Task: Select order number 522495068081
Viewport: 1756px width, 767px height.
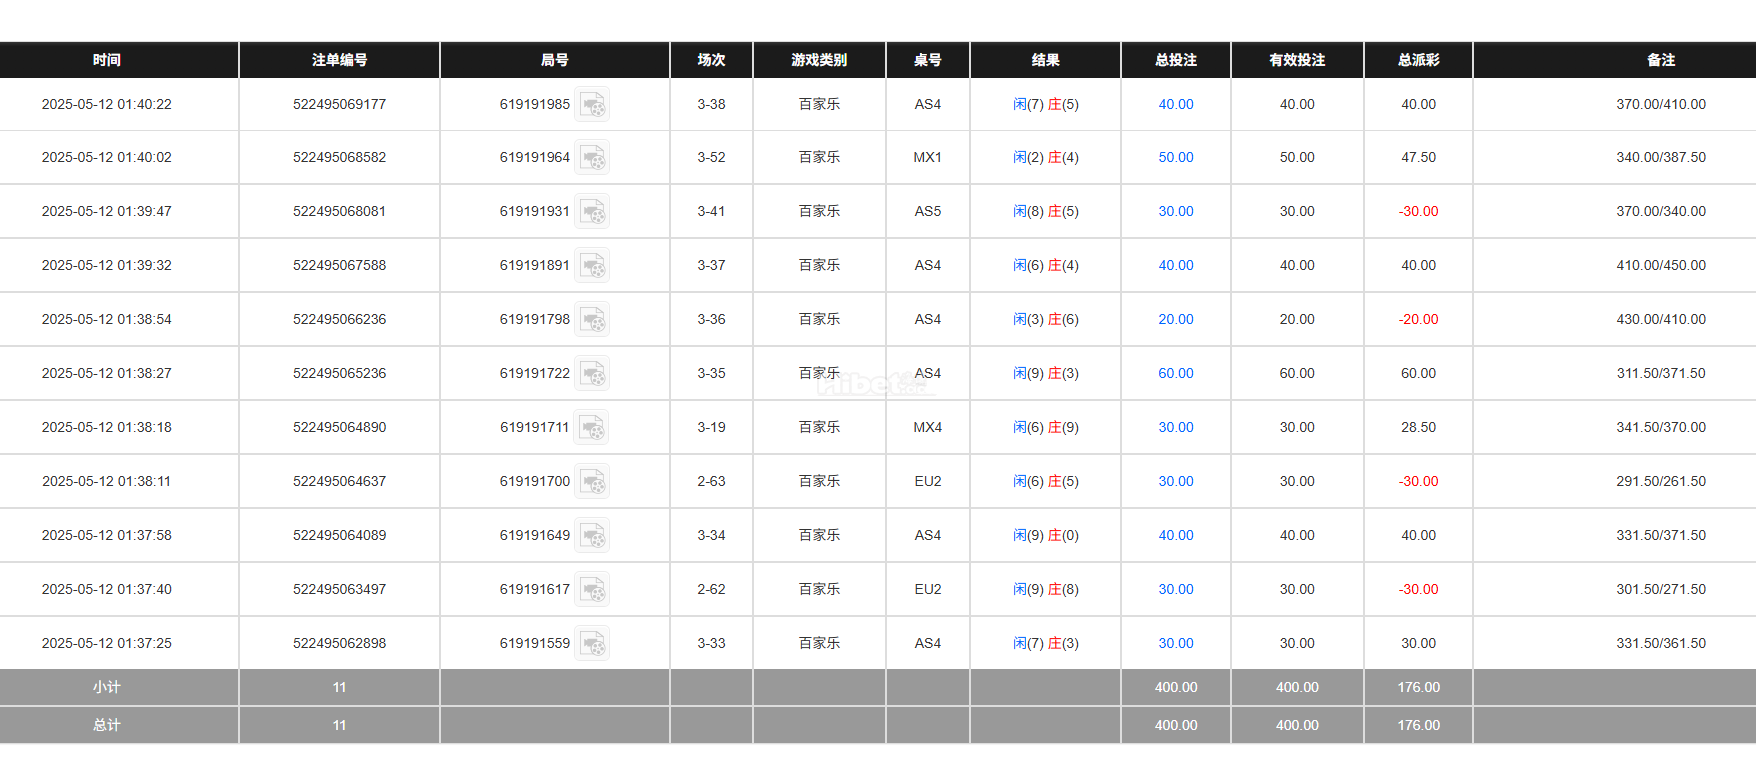Action: click(339, 211)
